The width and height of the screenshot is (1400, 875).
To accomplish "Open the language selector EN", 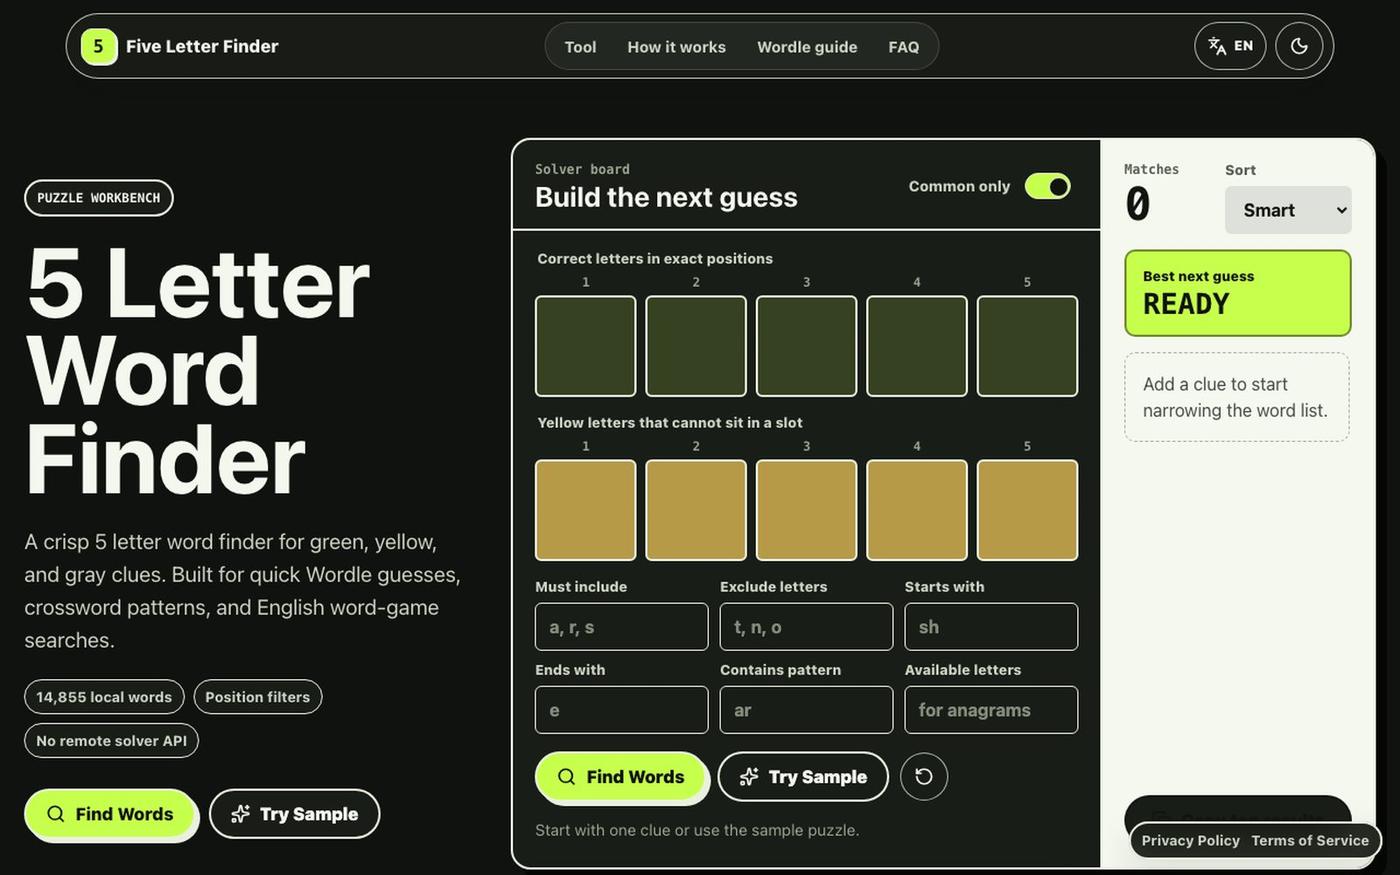I will click(x=1230, y=46).
